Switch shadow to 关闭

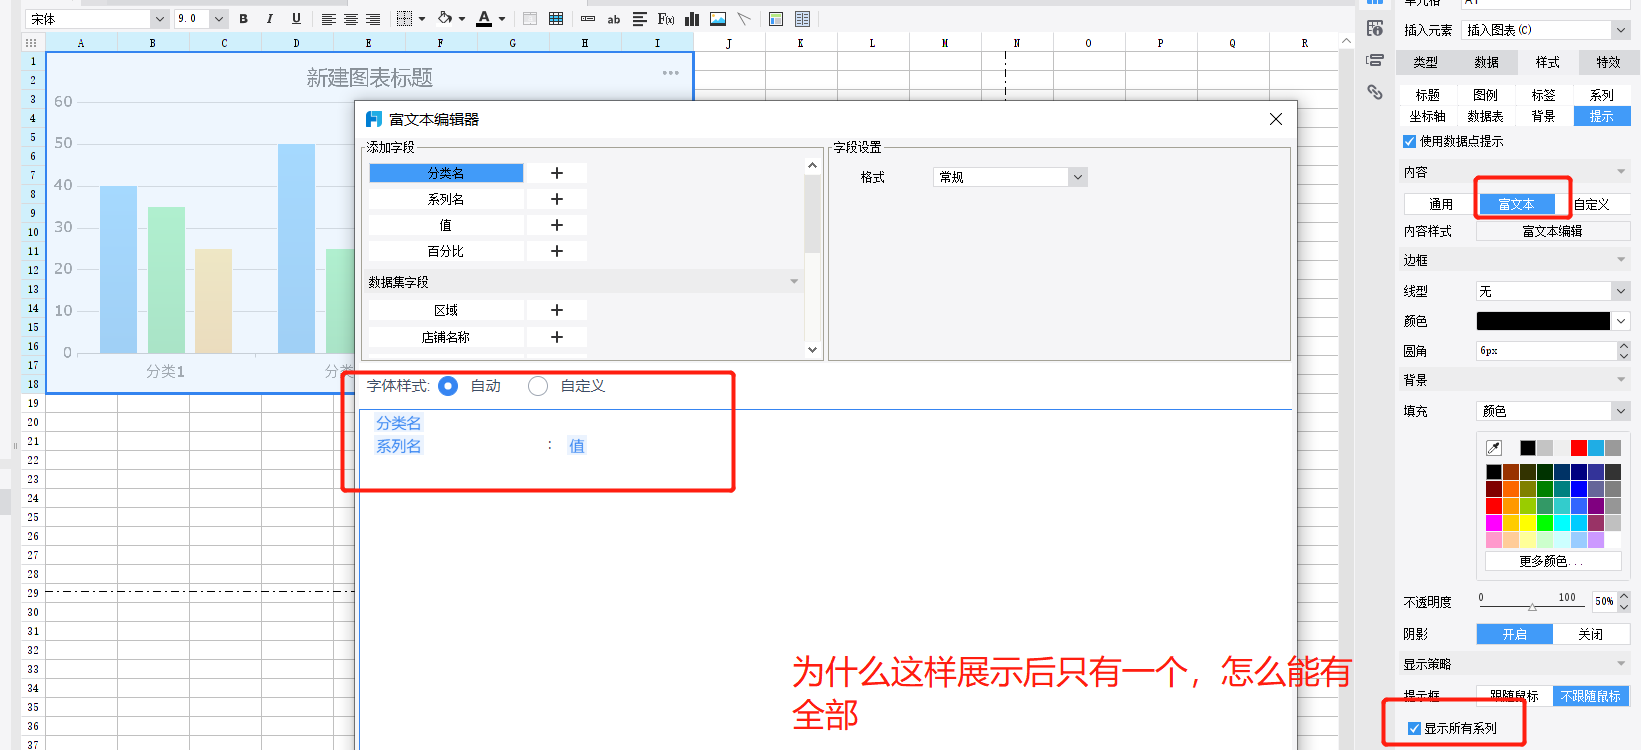1591,634
